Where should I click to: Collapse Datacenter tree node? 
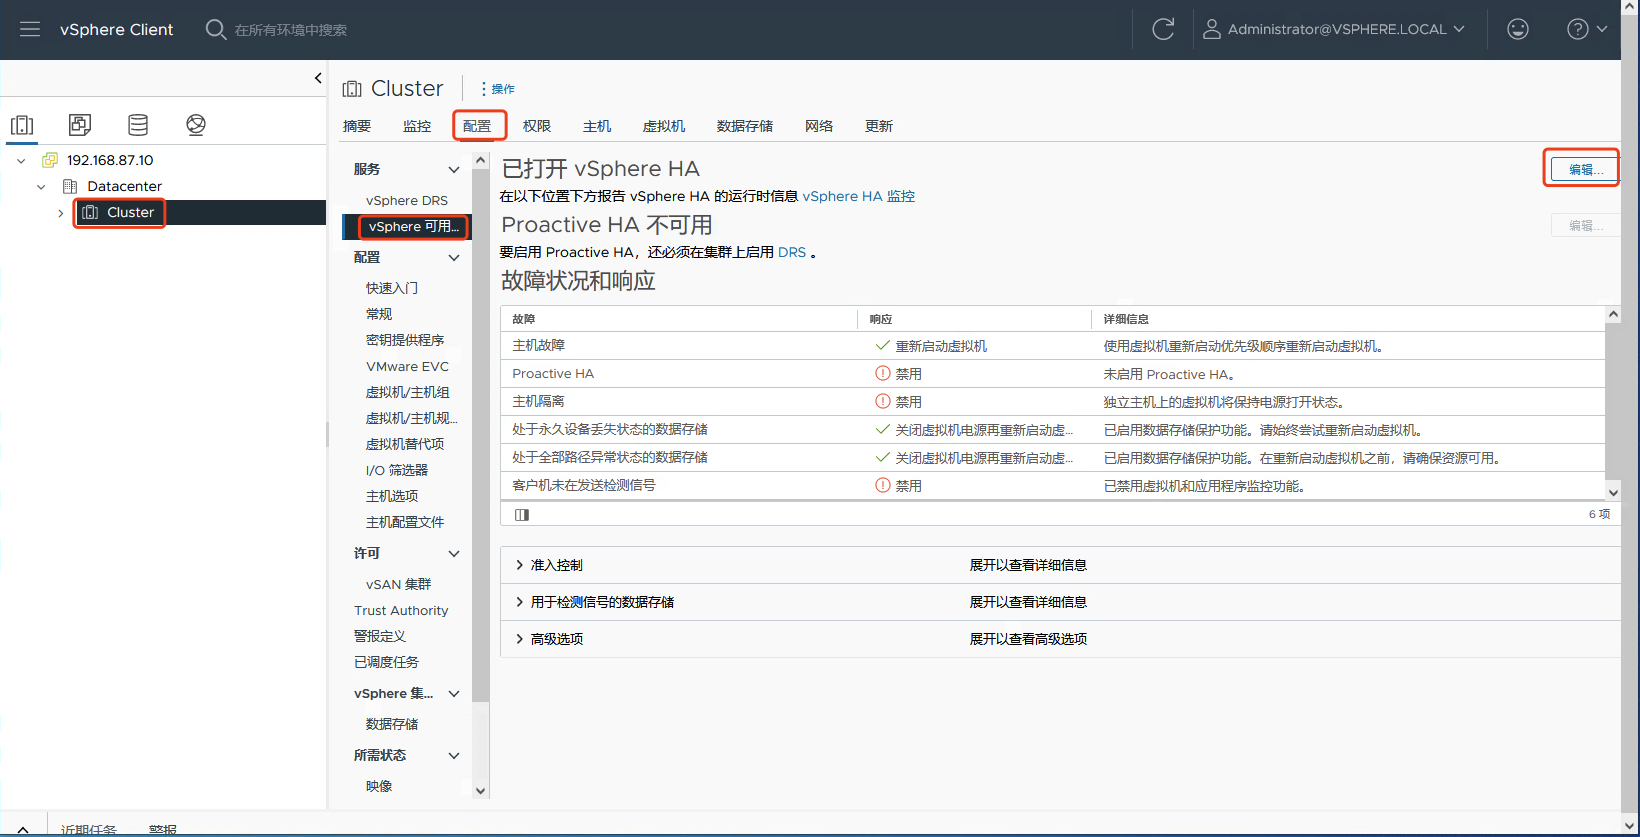[x=41, y=186]
